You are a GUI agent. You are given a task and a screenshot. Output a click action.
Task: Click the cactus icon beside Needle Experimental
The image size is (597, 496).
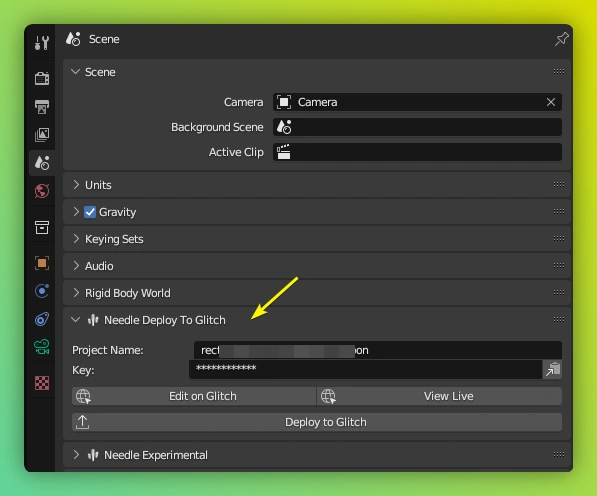coord(93,455)
